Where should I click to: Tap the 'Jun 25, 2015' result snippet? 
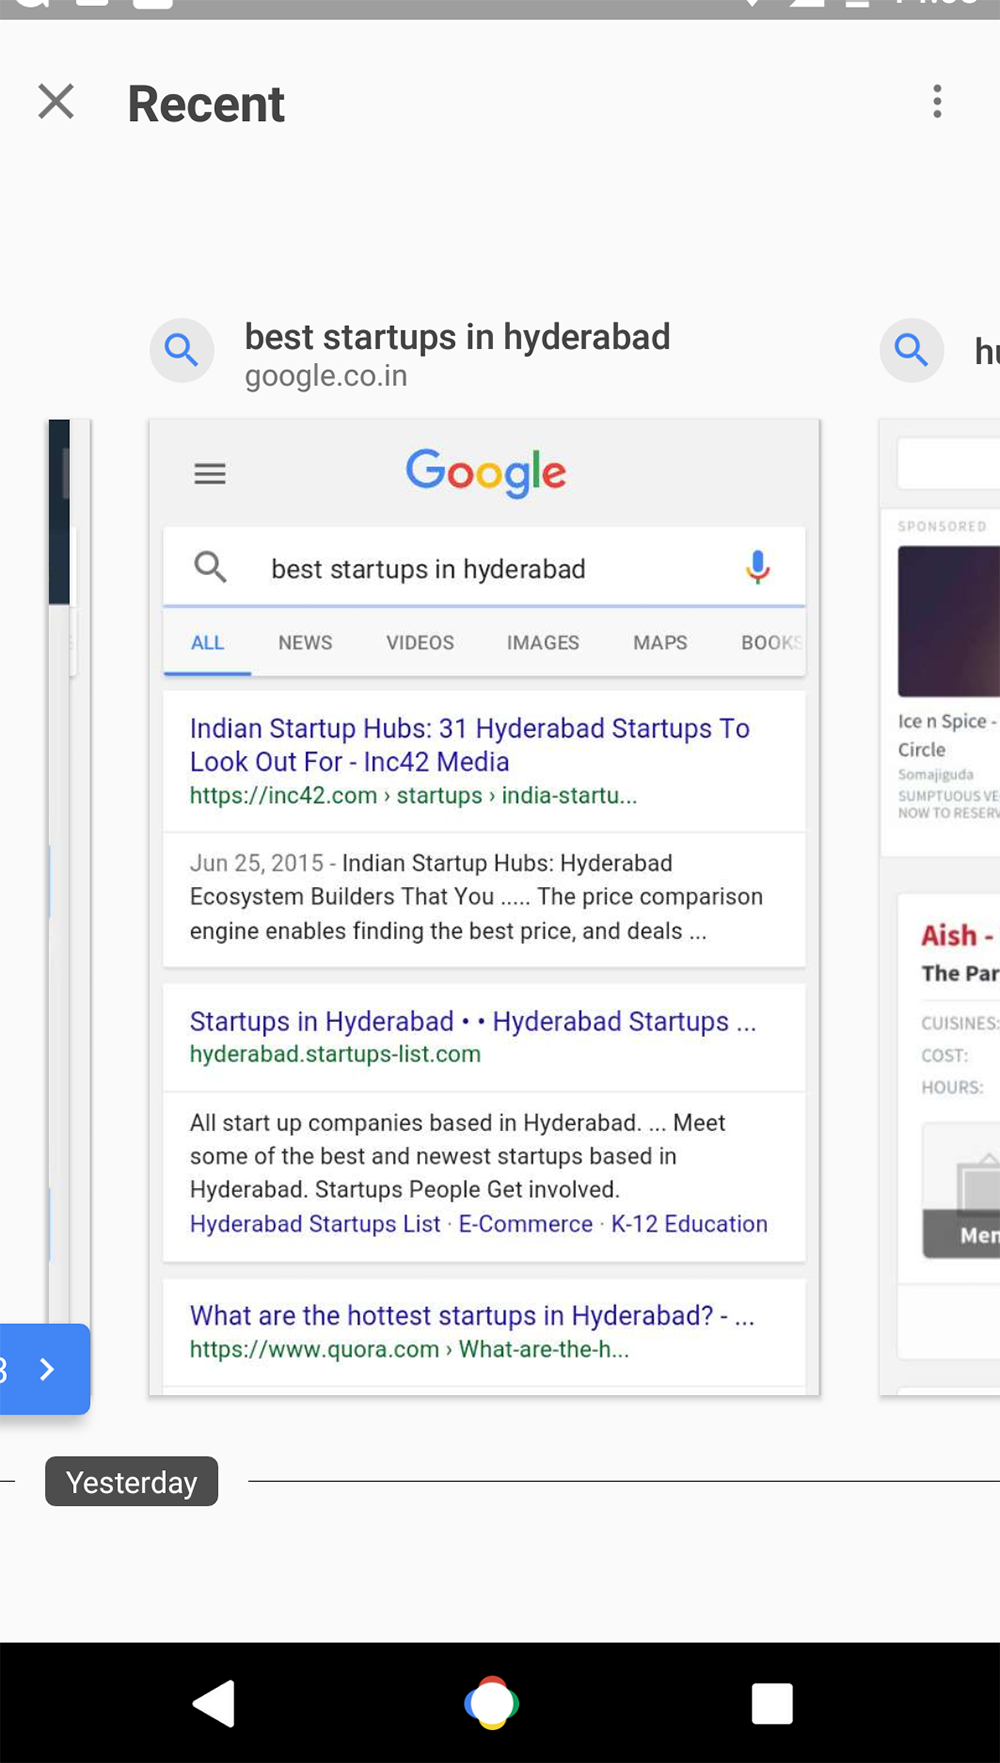point(476,897)
